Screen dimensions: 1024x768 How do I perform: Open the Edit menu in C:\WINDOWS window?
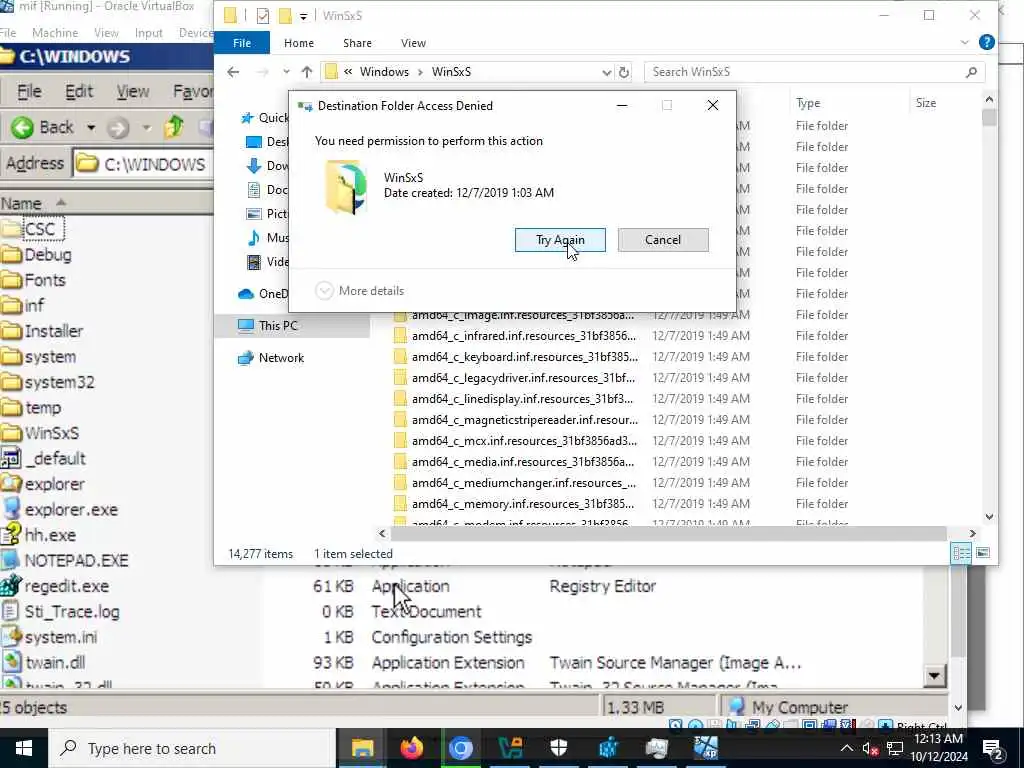(79, 91)
